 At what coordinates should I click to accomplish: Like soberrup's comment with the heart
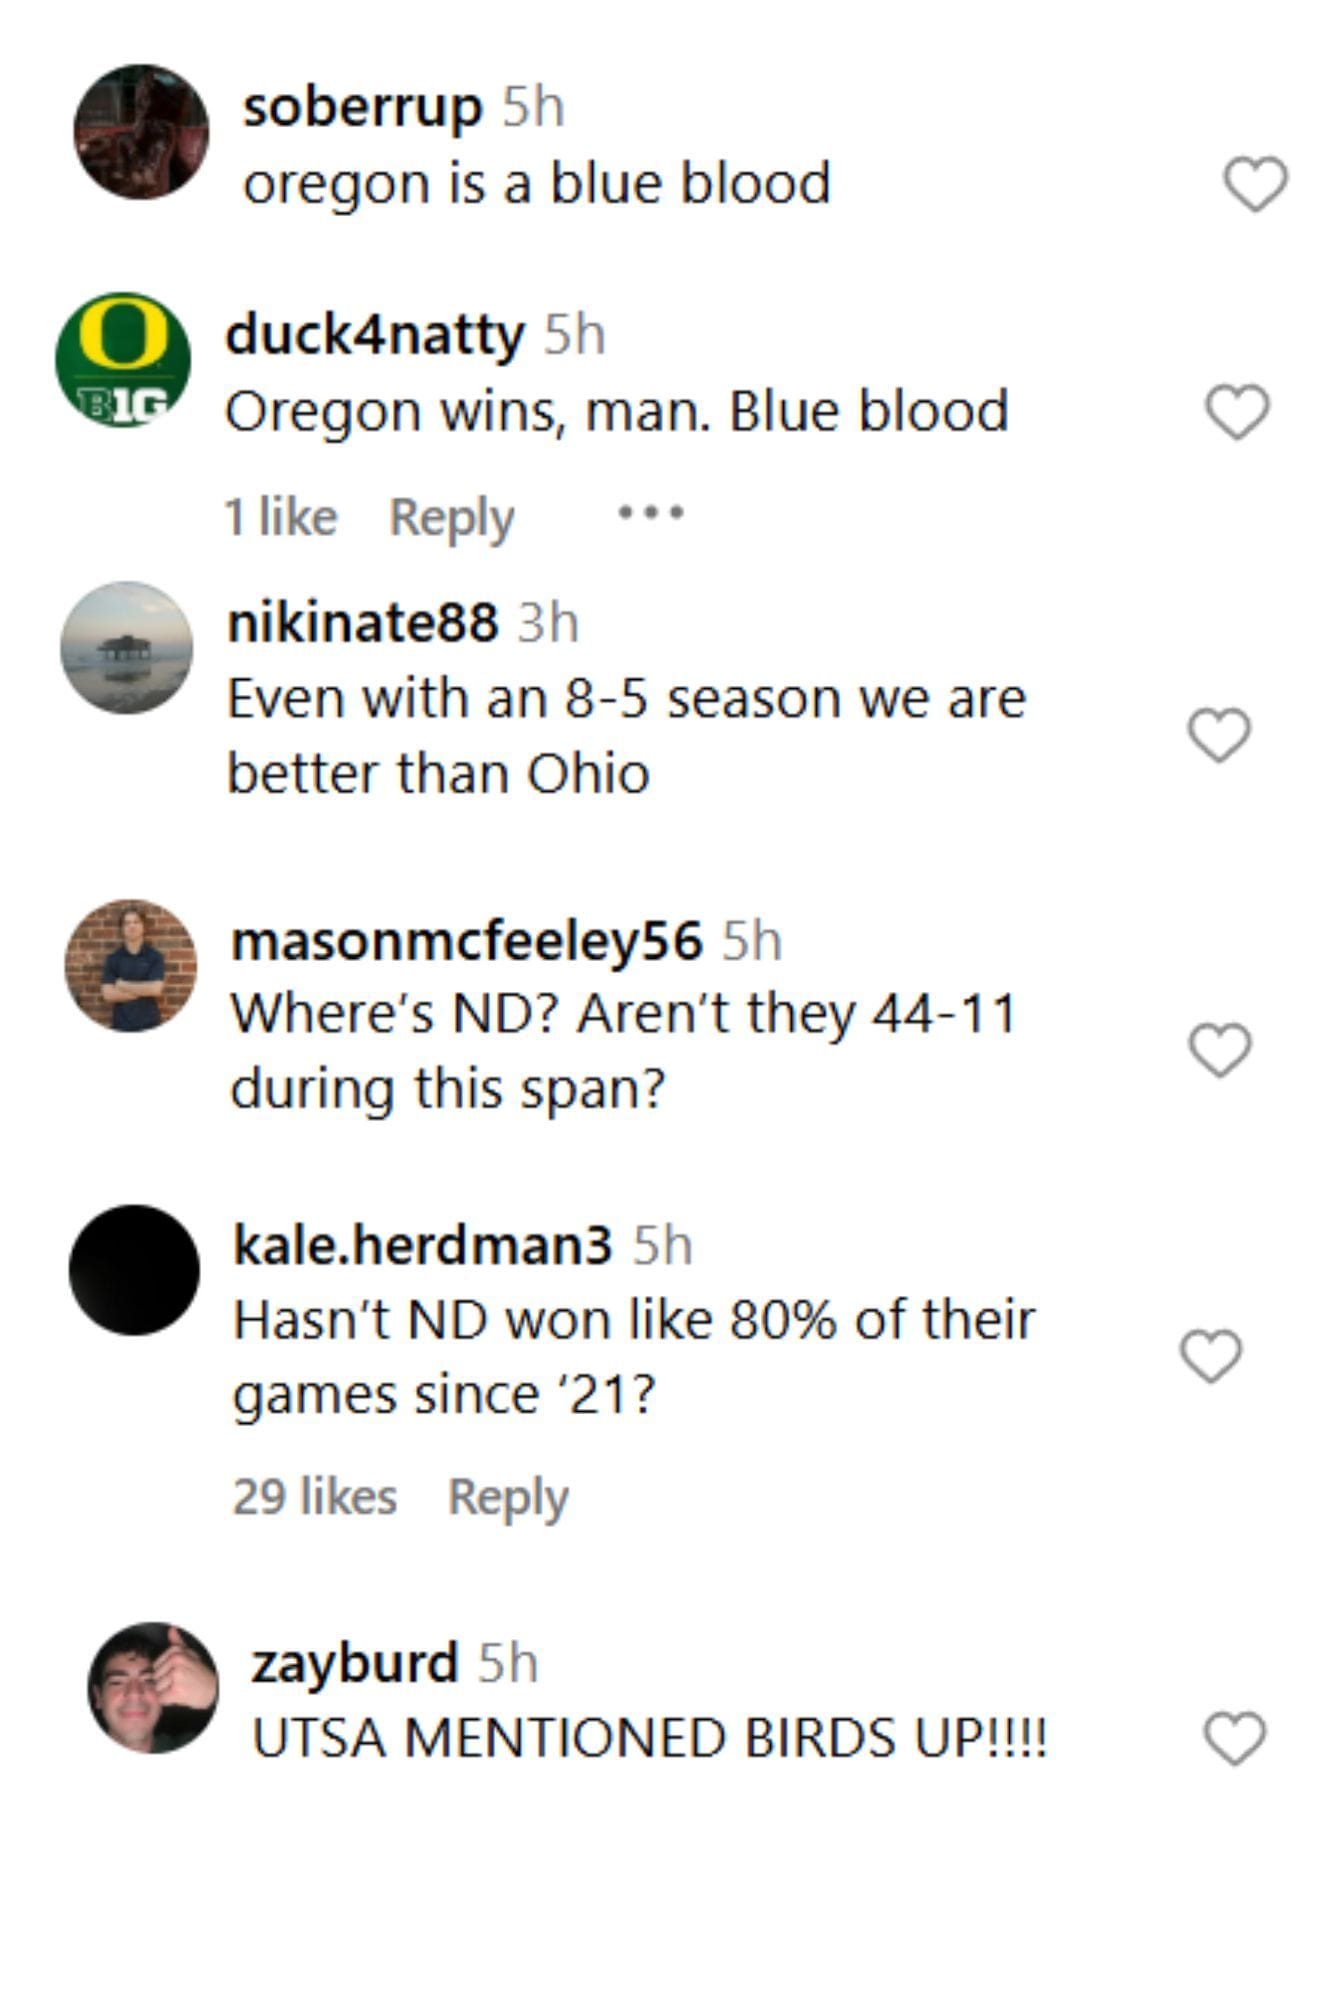click(1255, 185)
